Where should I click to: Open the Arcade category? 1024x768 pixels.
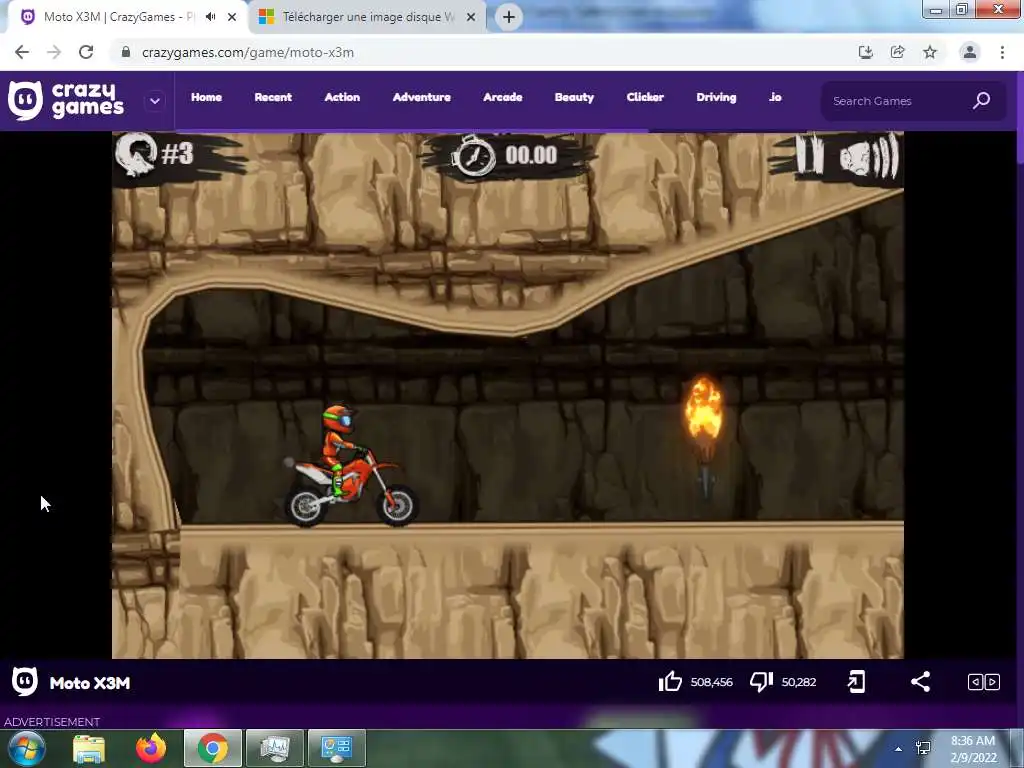point(503,97)
